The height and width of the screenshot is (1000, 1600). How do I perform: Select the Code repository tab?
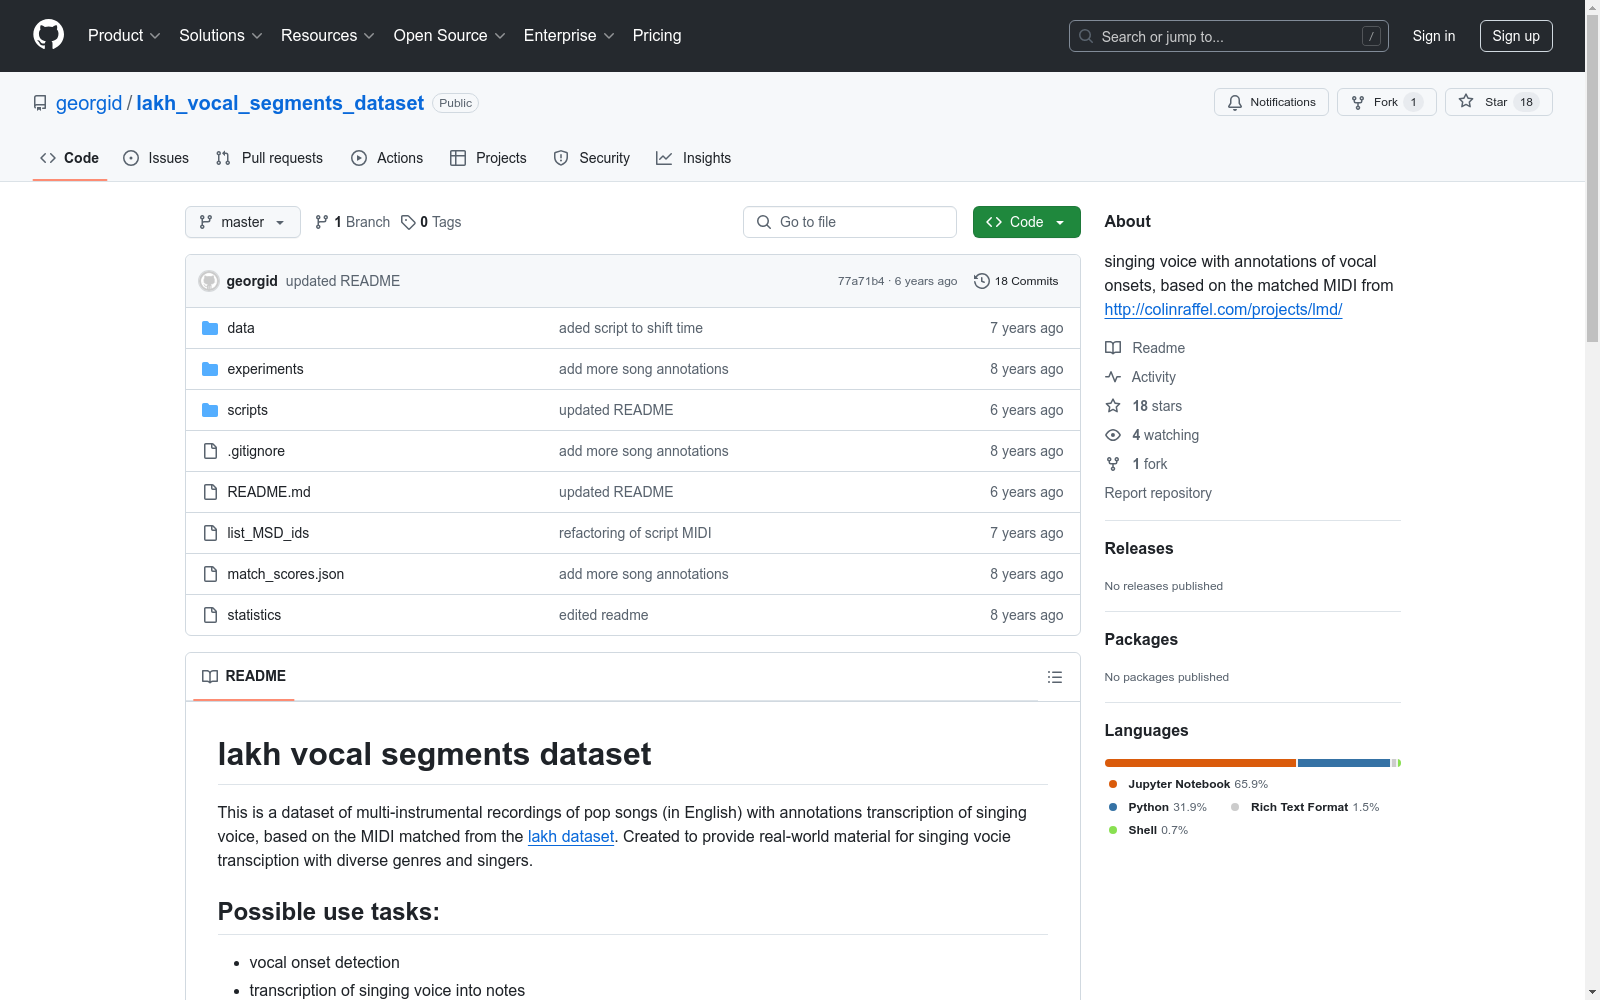[70, 158]
